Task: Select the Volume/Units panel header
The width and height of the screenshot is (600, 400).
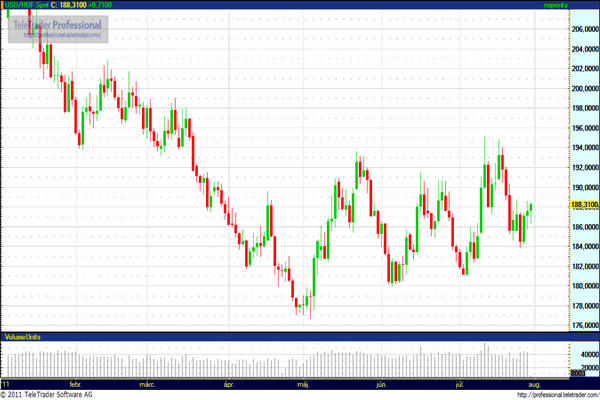Action: [24, 335]
